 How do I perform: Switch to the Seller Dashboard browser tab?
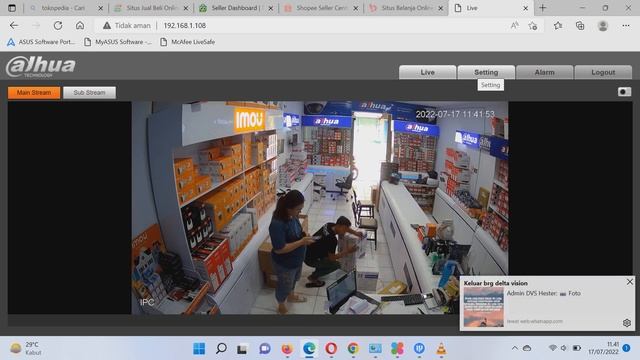236,8
